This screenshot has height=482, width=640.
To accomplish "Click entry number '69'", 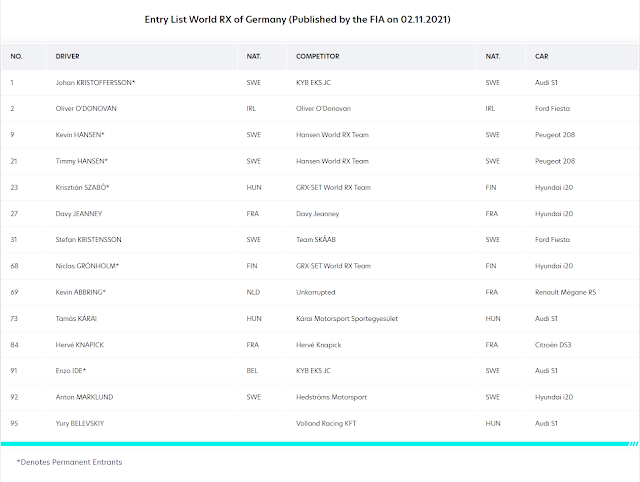I will click(x=14, y=292).
